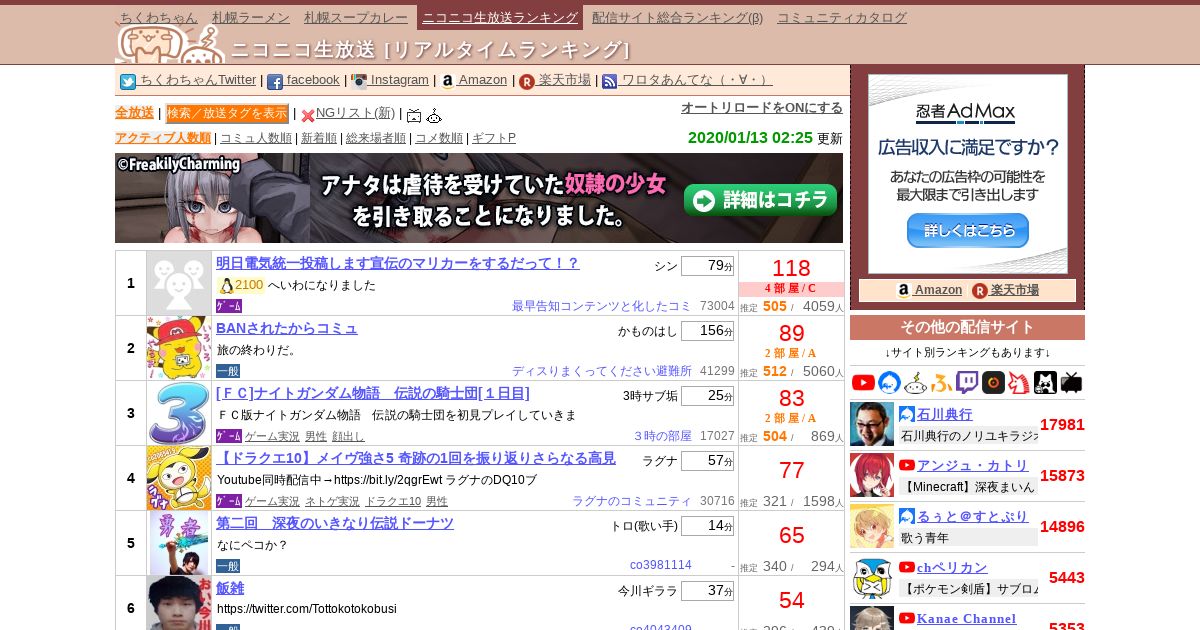Select the YouTube site icon in sidebar
The image size is (1200, 630).
pos(863,382)
